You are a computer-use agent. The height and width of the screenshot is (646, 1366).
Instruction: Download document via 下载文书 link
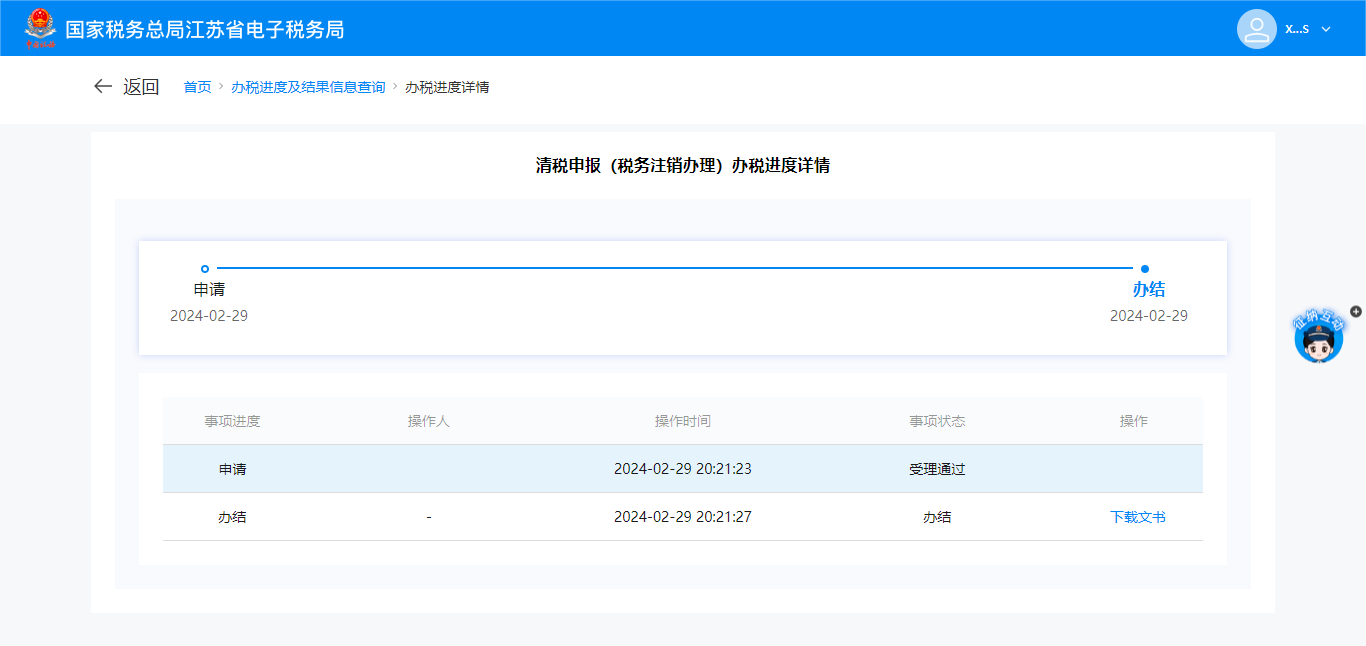[1137, 517]
